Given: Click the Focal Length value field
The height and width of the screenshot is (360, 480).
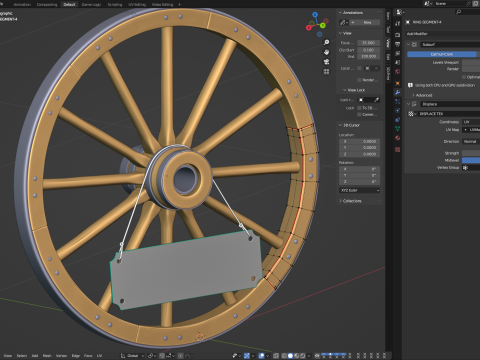Looking at the screenshot, I should (x=369, y=43).
